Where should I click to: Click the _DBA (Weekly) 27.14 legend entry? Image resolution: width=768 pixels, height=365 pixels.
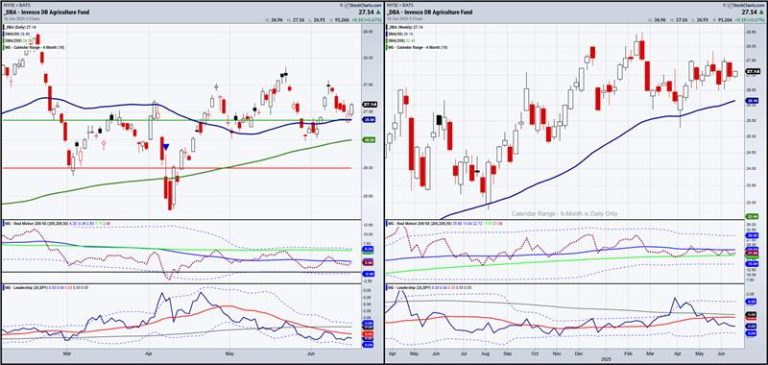click(x=404, y=28)
